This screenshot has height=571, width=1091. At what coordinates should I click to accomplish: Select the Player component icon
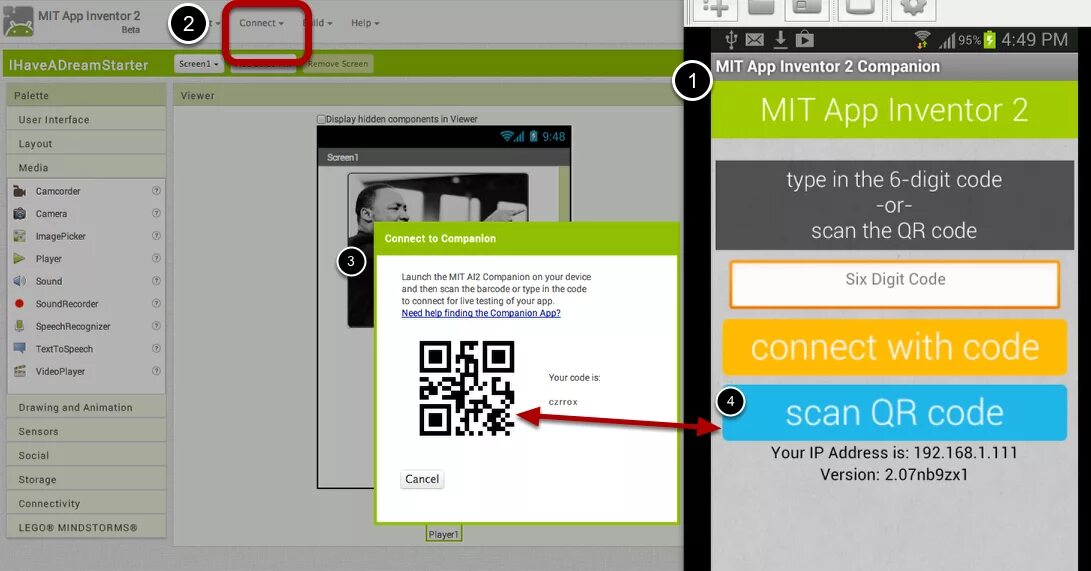pyautogui.click(x=19, y=258)
